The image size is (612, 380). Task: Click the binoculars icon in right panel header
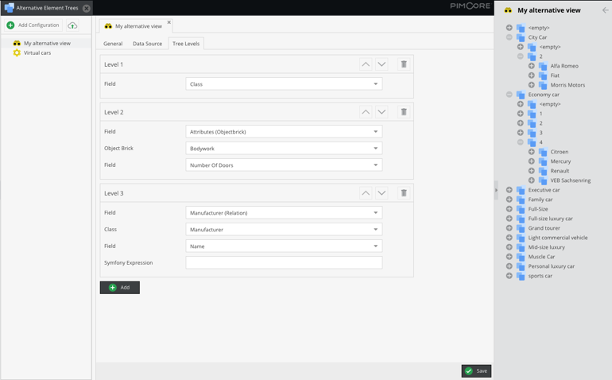pos(508,10)
